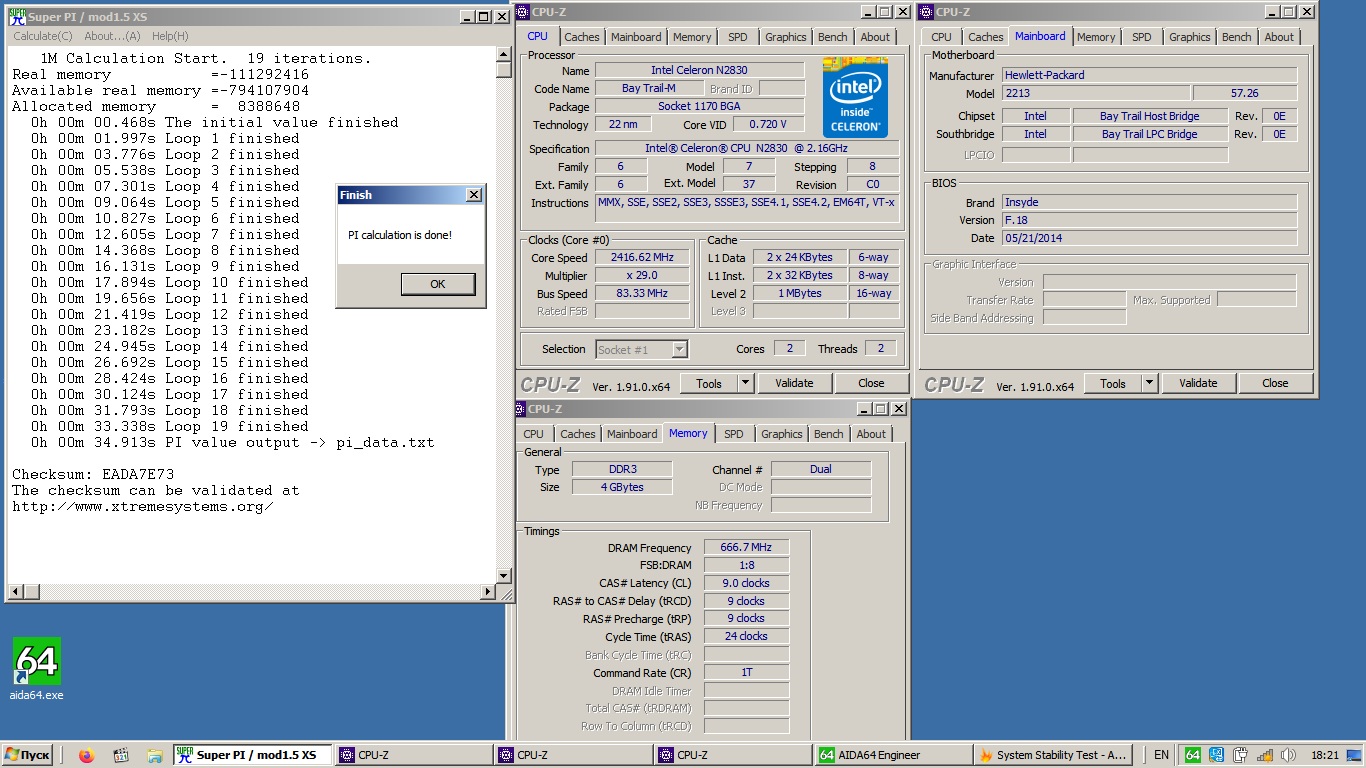Switch to System Stability Test taskbar button

tap(1054, 755)
